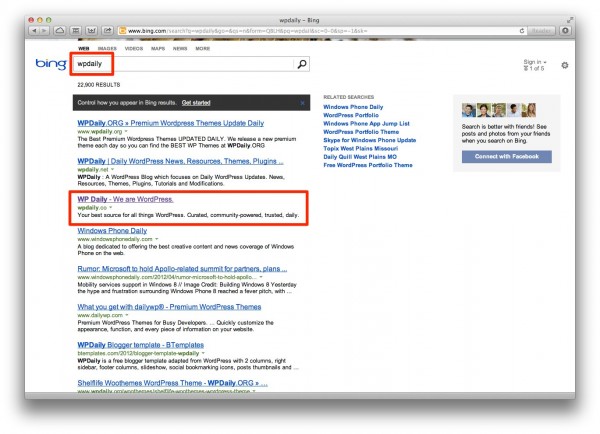The width and height of the screenshot is (600, 434).
Task: Expand arrow next to btemplates.com result URL
Action: (x=203, y=353)
